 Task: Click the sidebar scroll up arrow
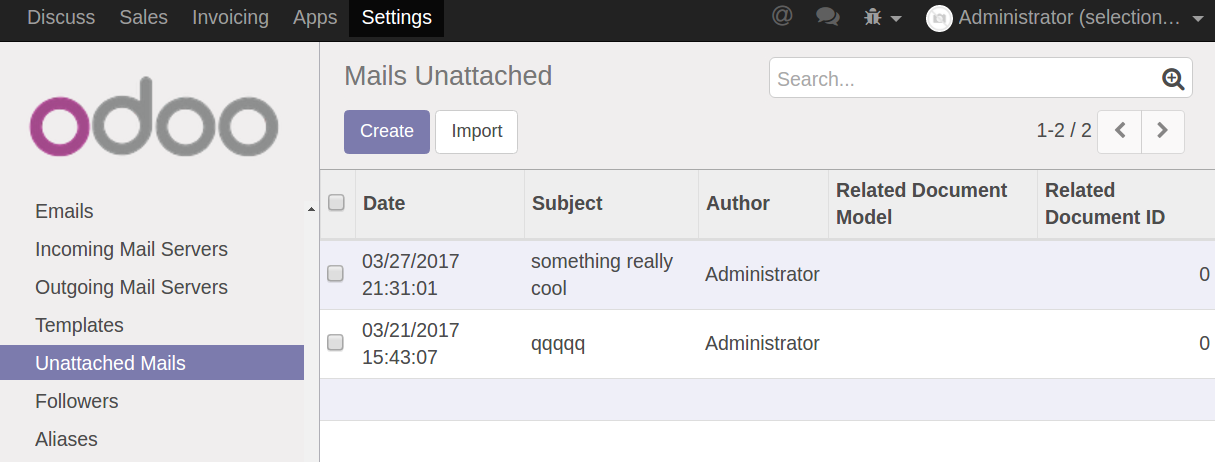(x=311, y=208)
